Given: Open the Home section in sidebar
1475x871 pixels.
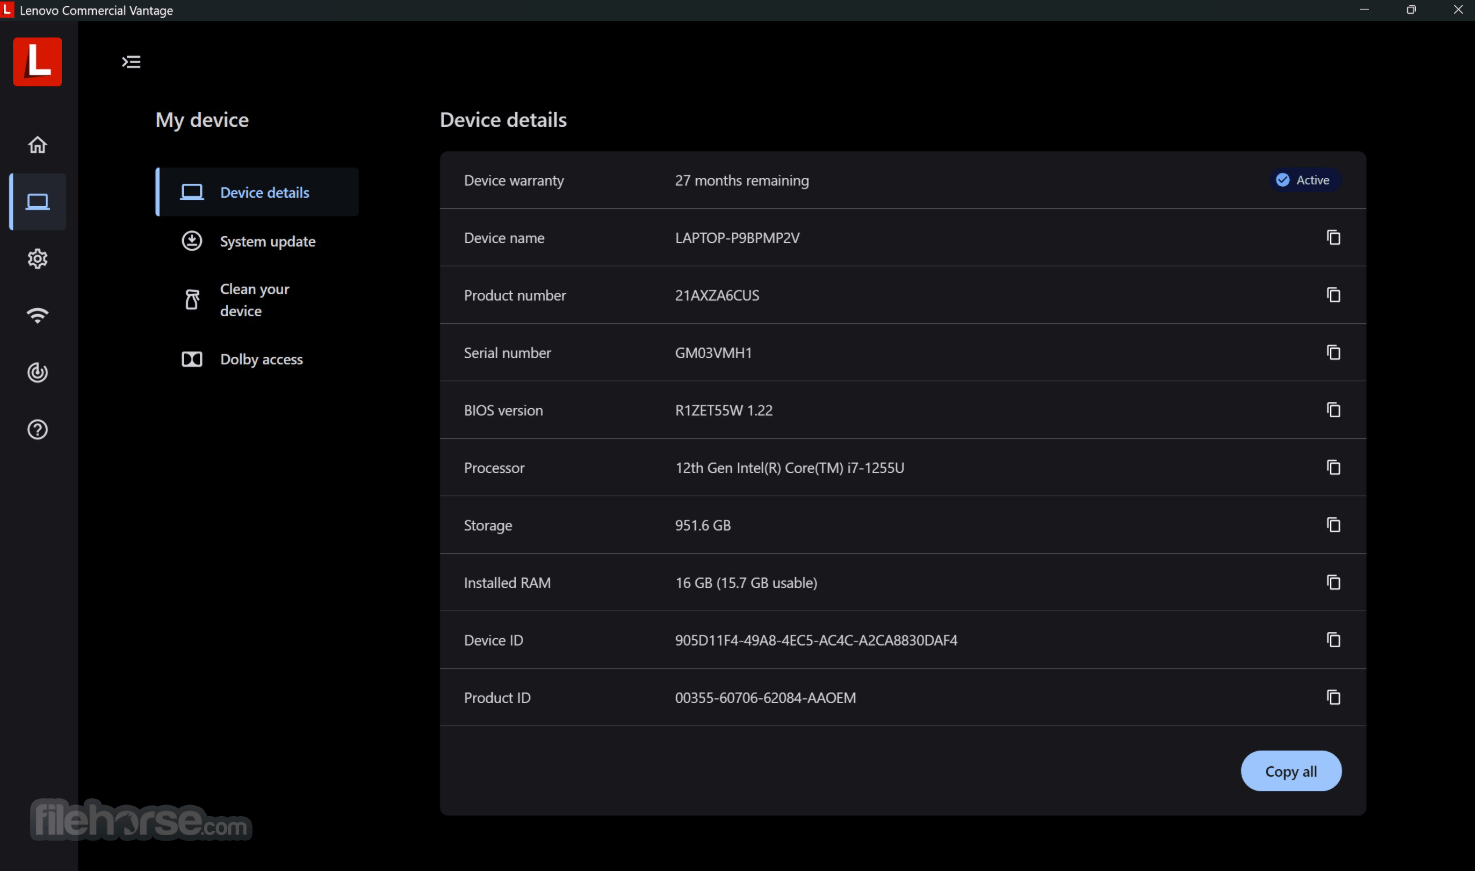Looking at the screenshot, I should point(37,145).
